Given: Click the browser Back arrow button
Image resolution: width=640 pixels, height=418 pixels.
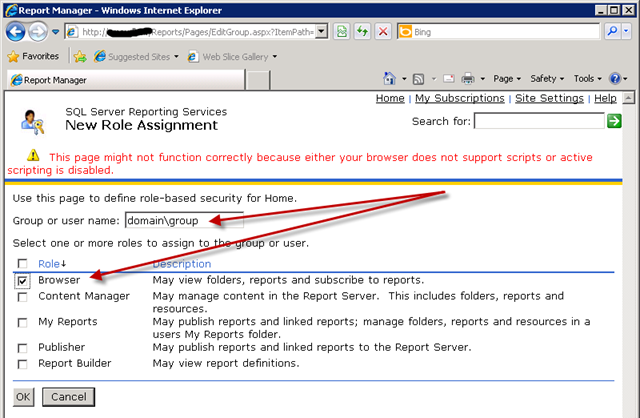Looking at the screenshot, I should tap(17, 32).
